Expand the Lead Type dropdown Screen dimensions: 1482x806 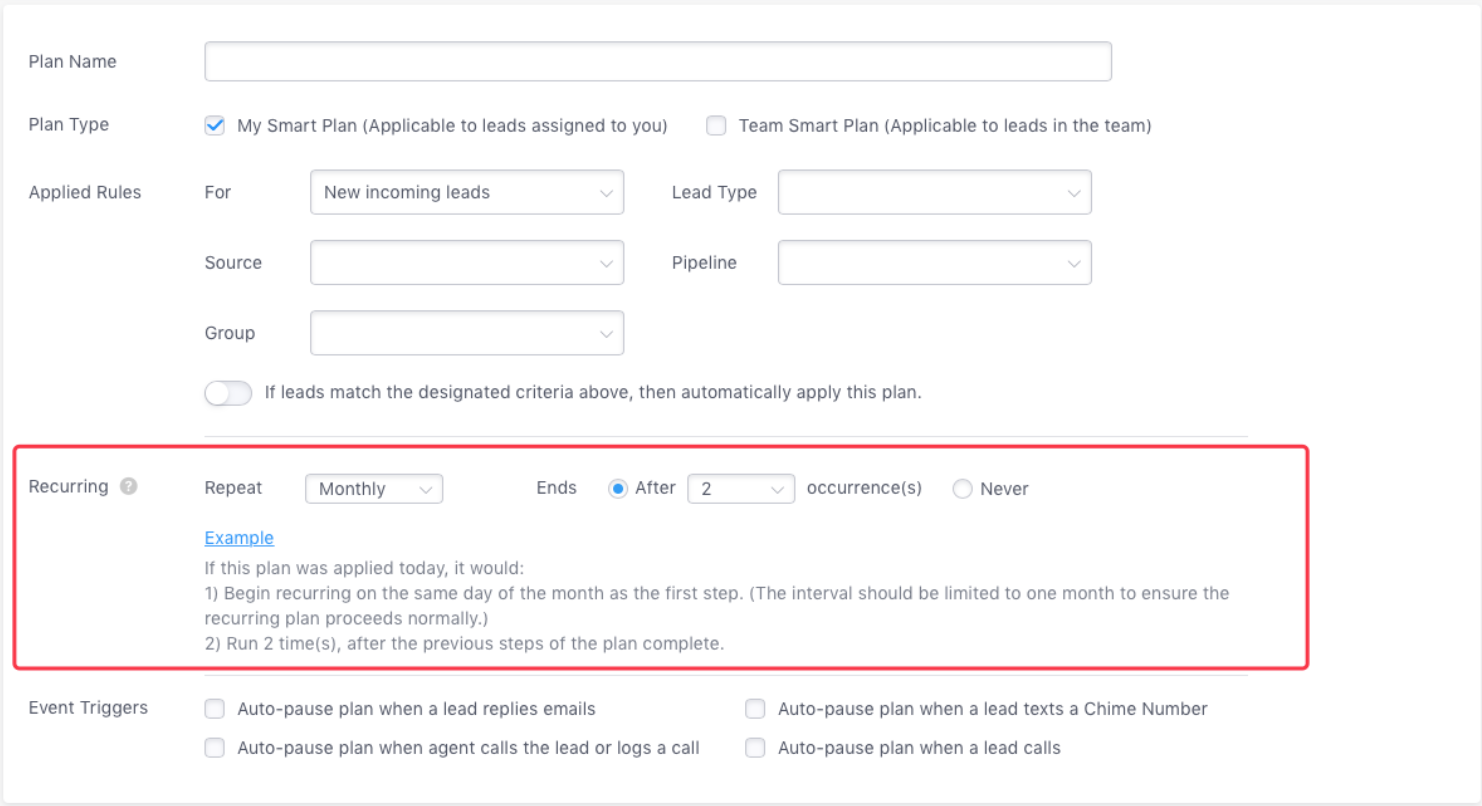(934, 192)
